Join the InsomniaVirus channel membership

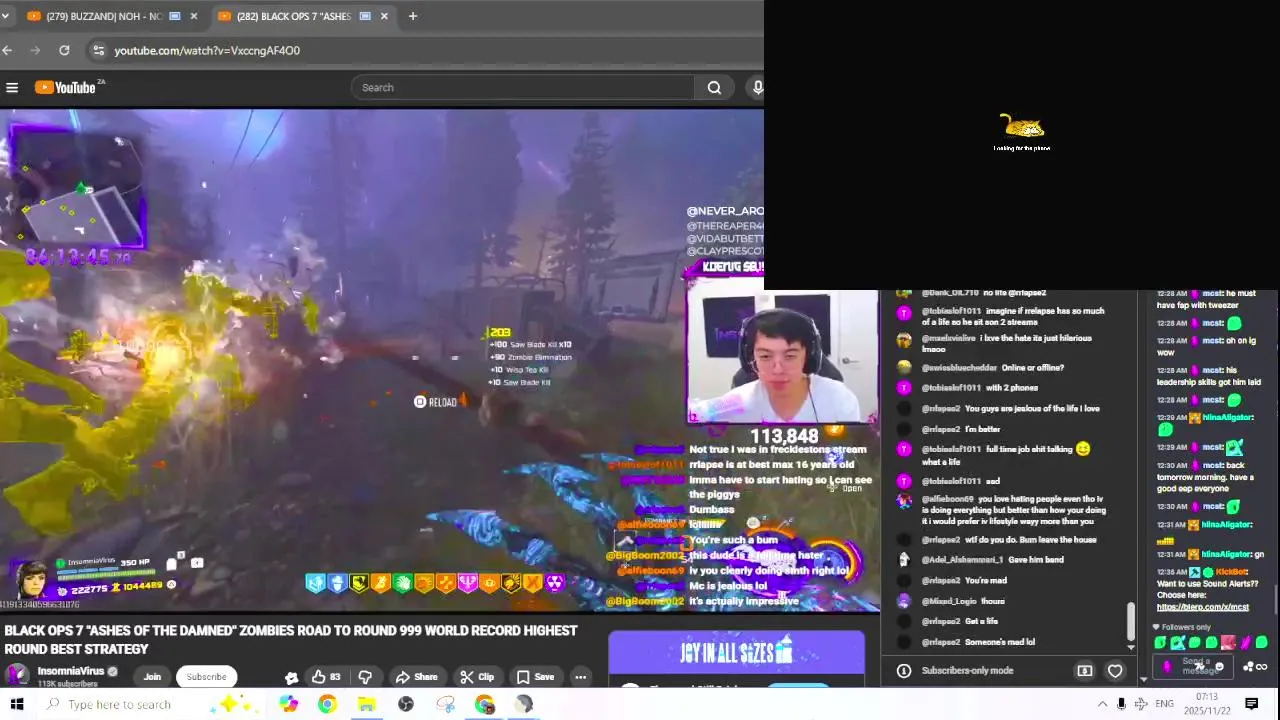tap(152, 677)
